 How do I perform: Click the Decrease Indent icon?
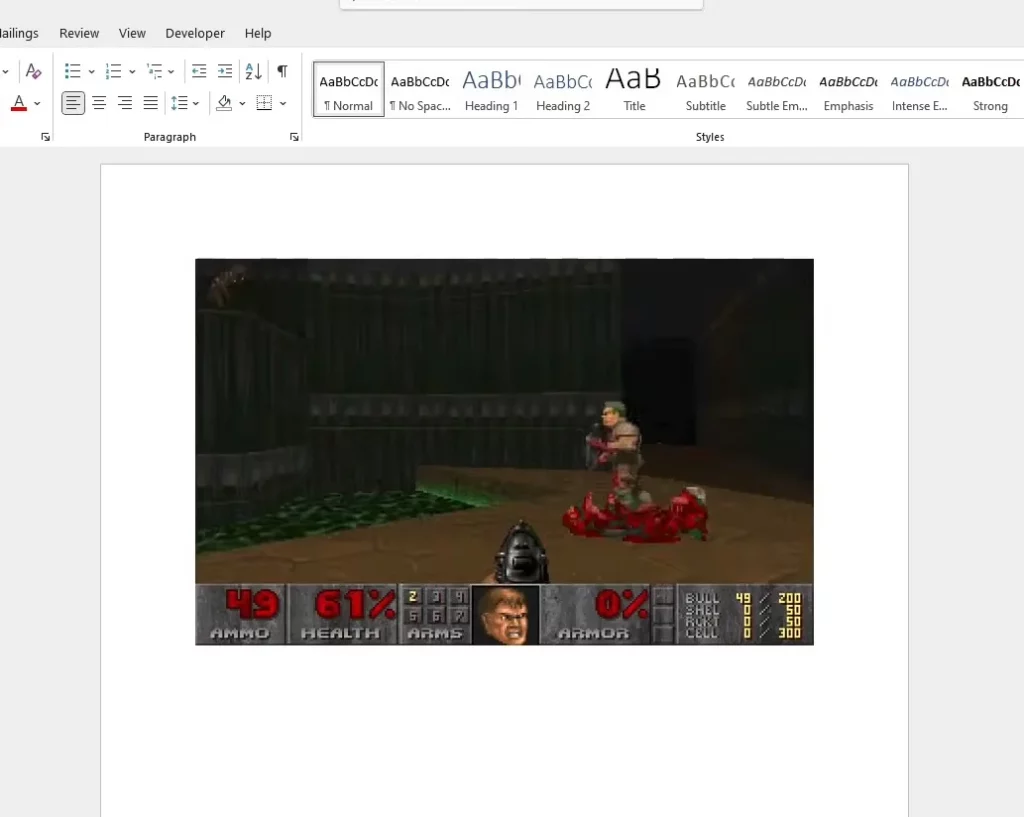(x=199, y=71)
